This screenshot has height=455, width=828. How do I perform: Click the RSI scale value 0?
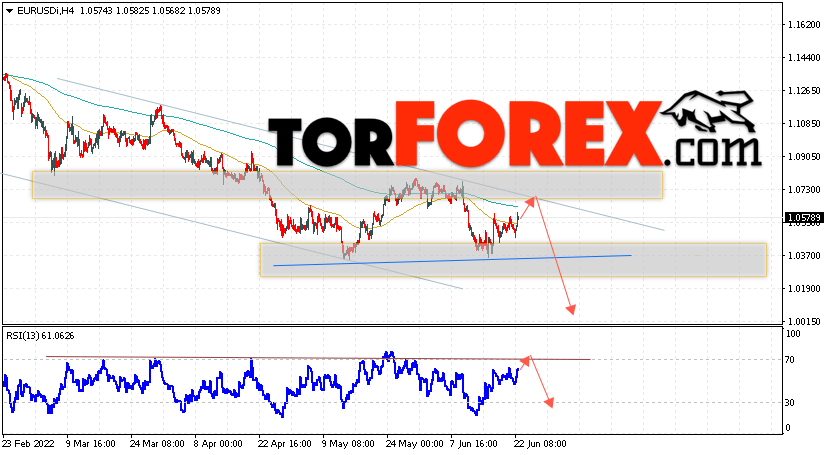(788, 428)
